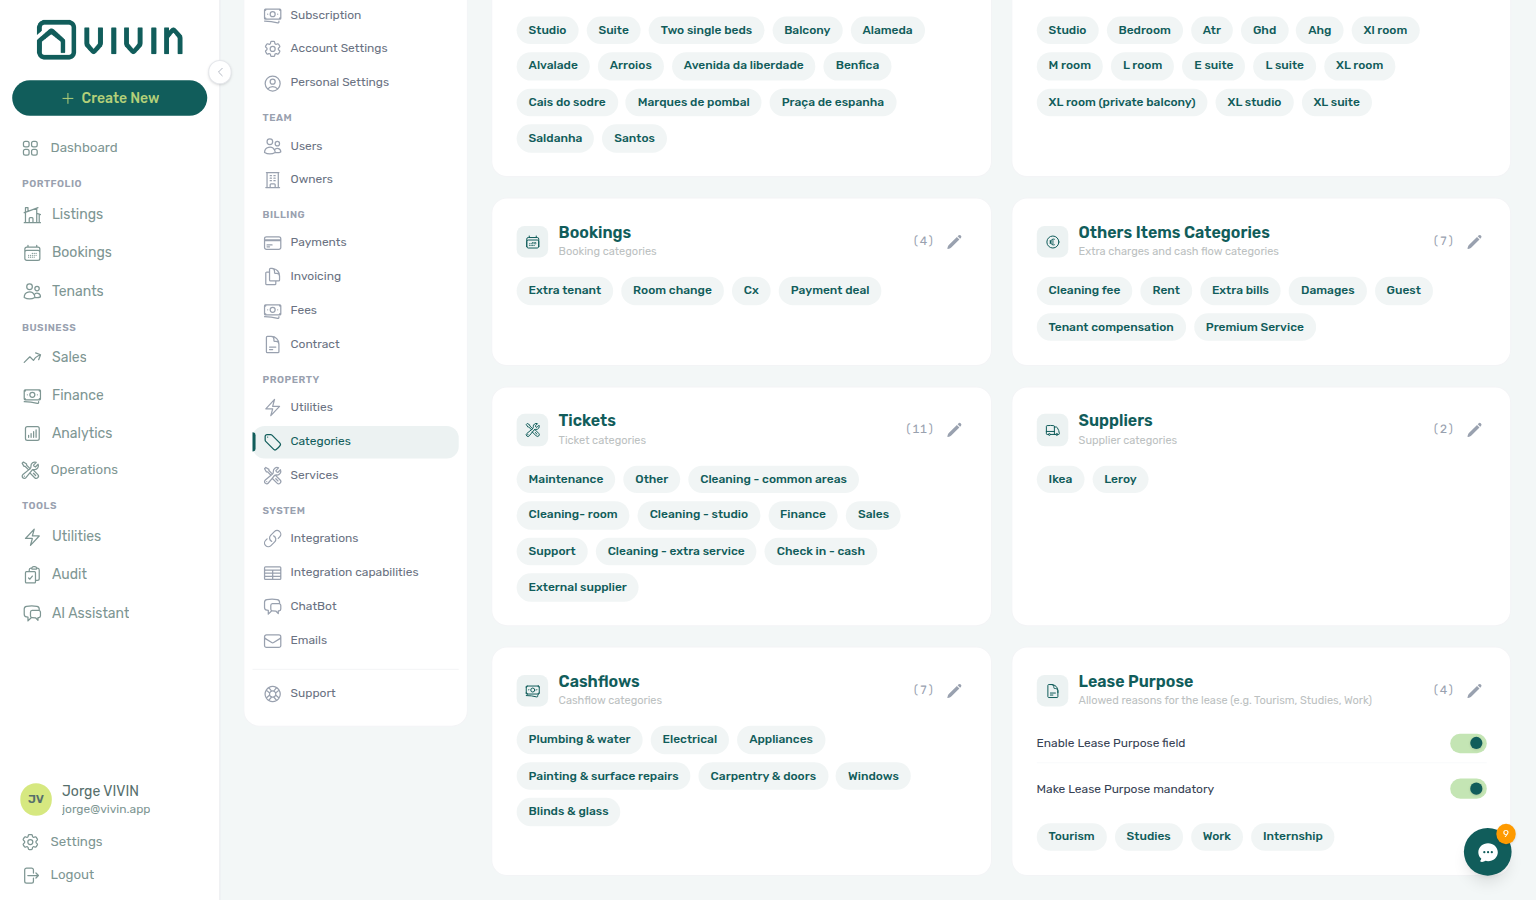Click the Payments card icon

point(272,243)
